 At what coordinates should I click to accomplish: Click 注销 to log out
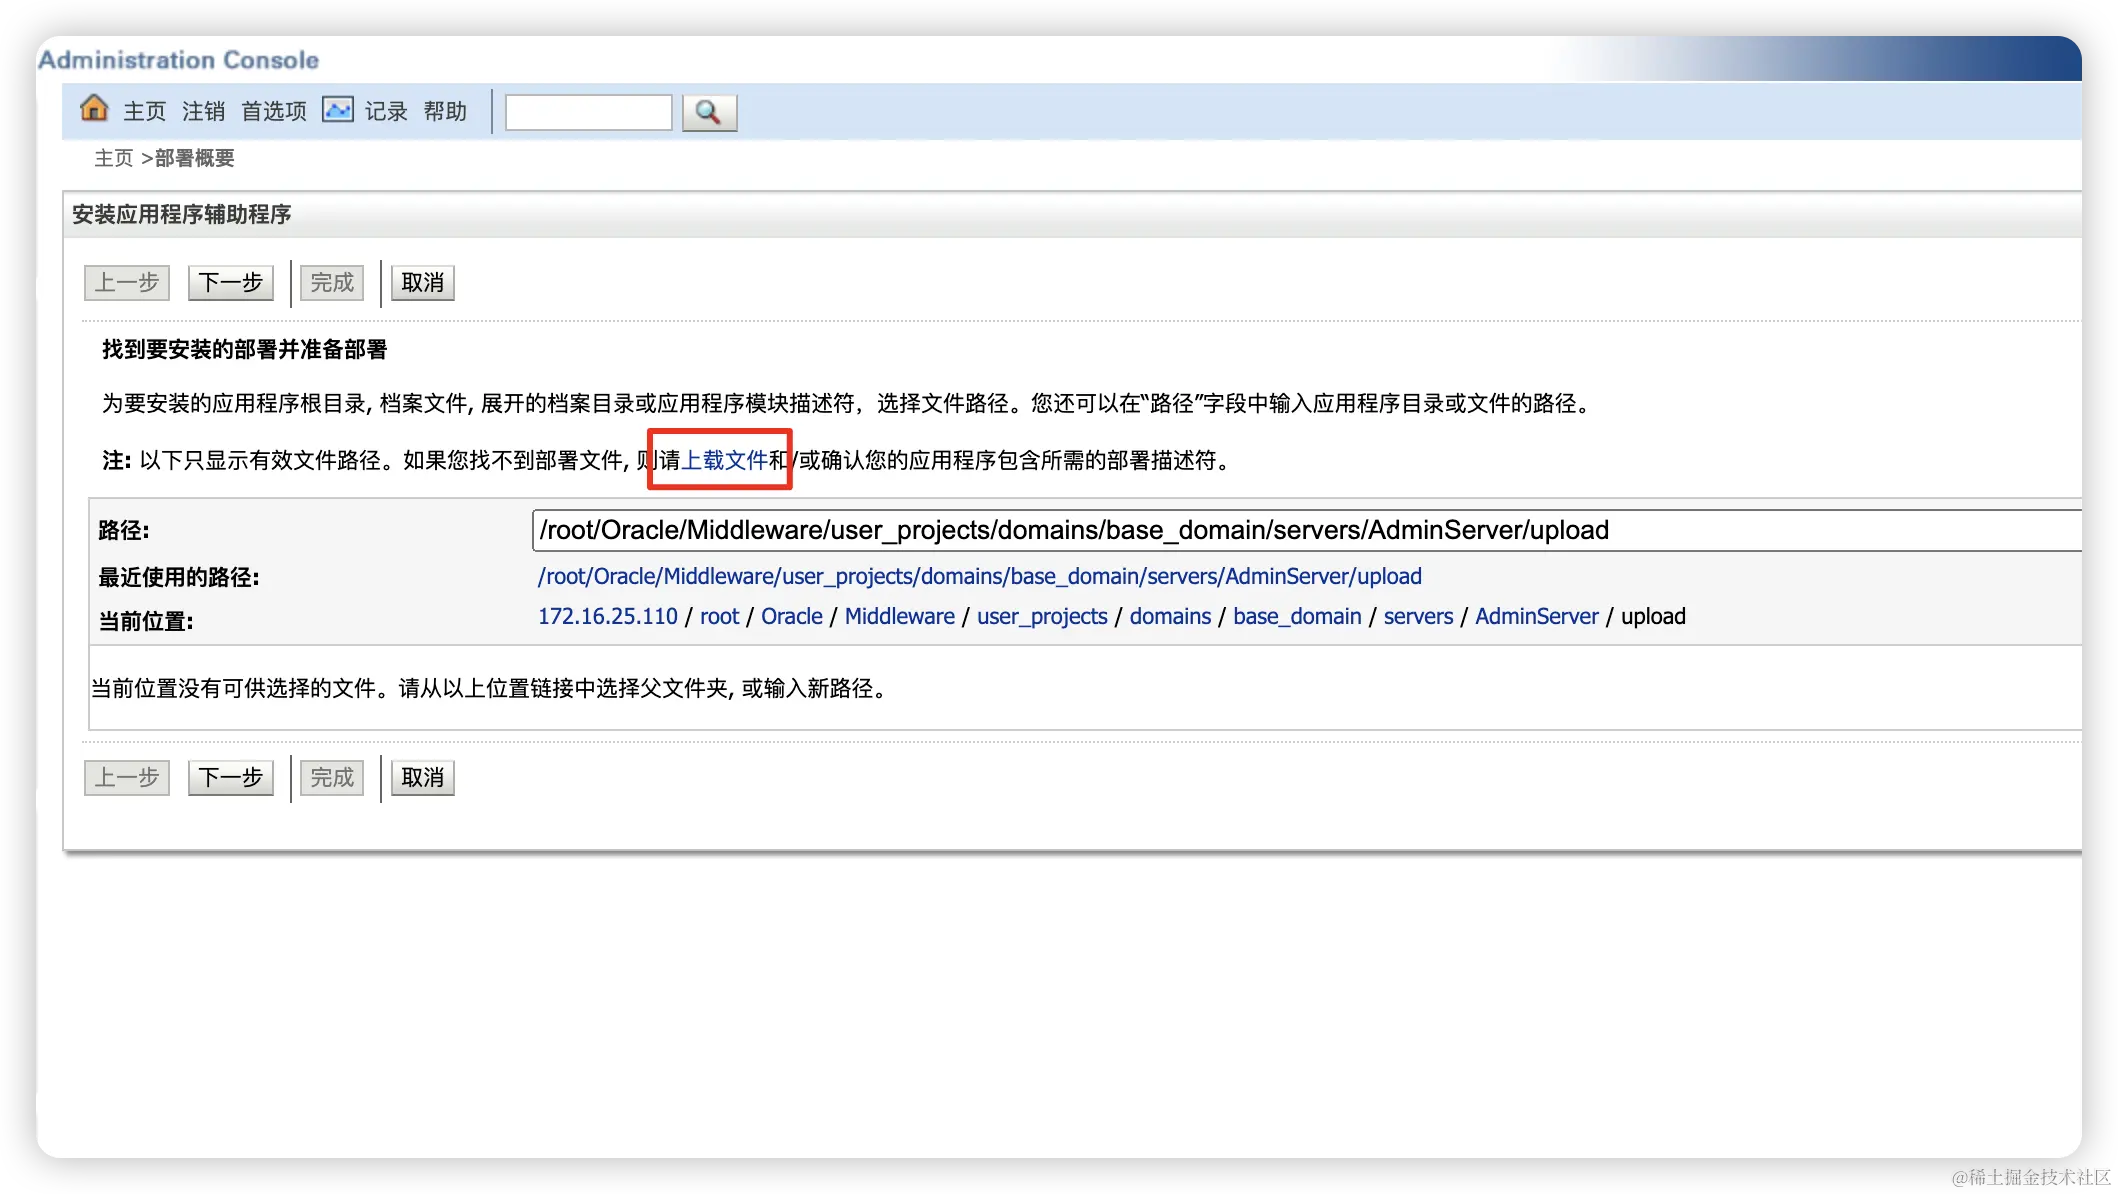[x=203, y=111]
